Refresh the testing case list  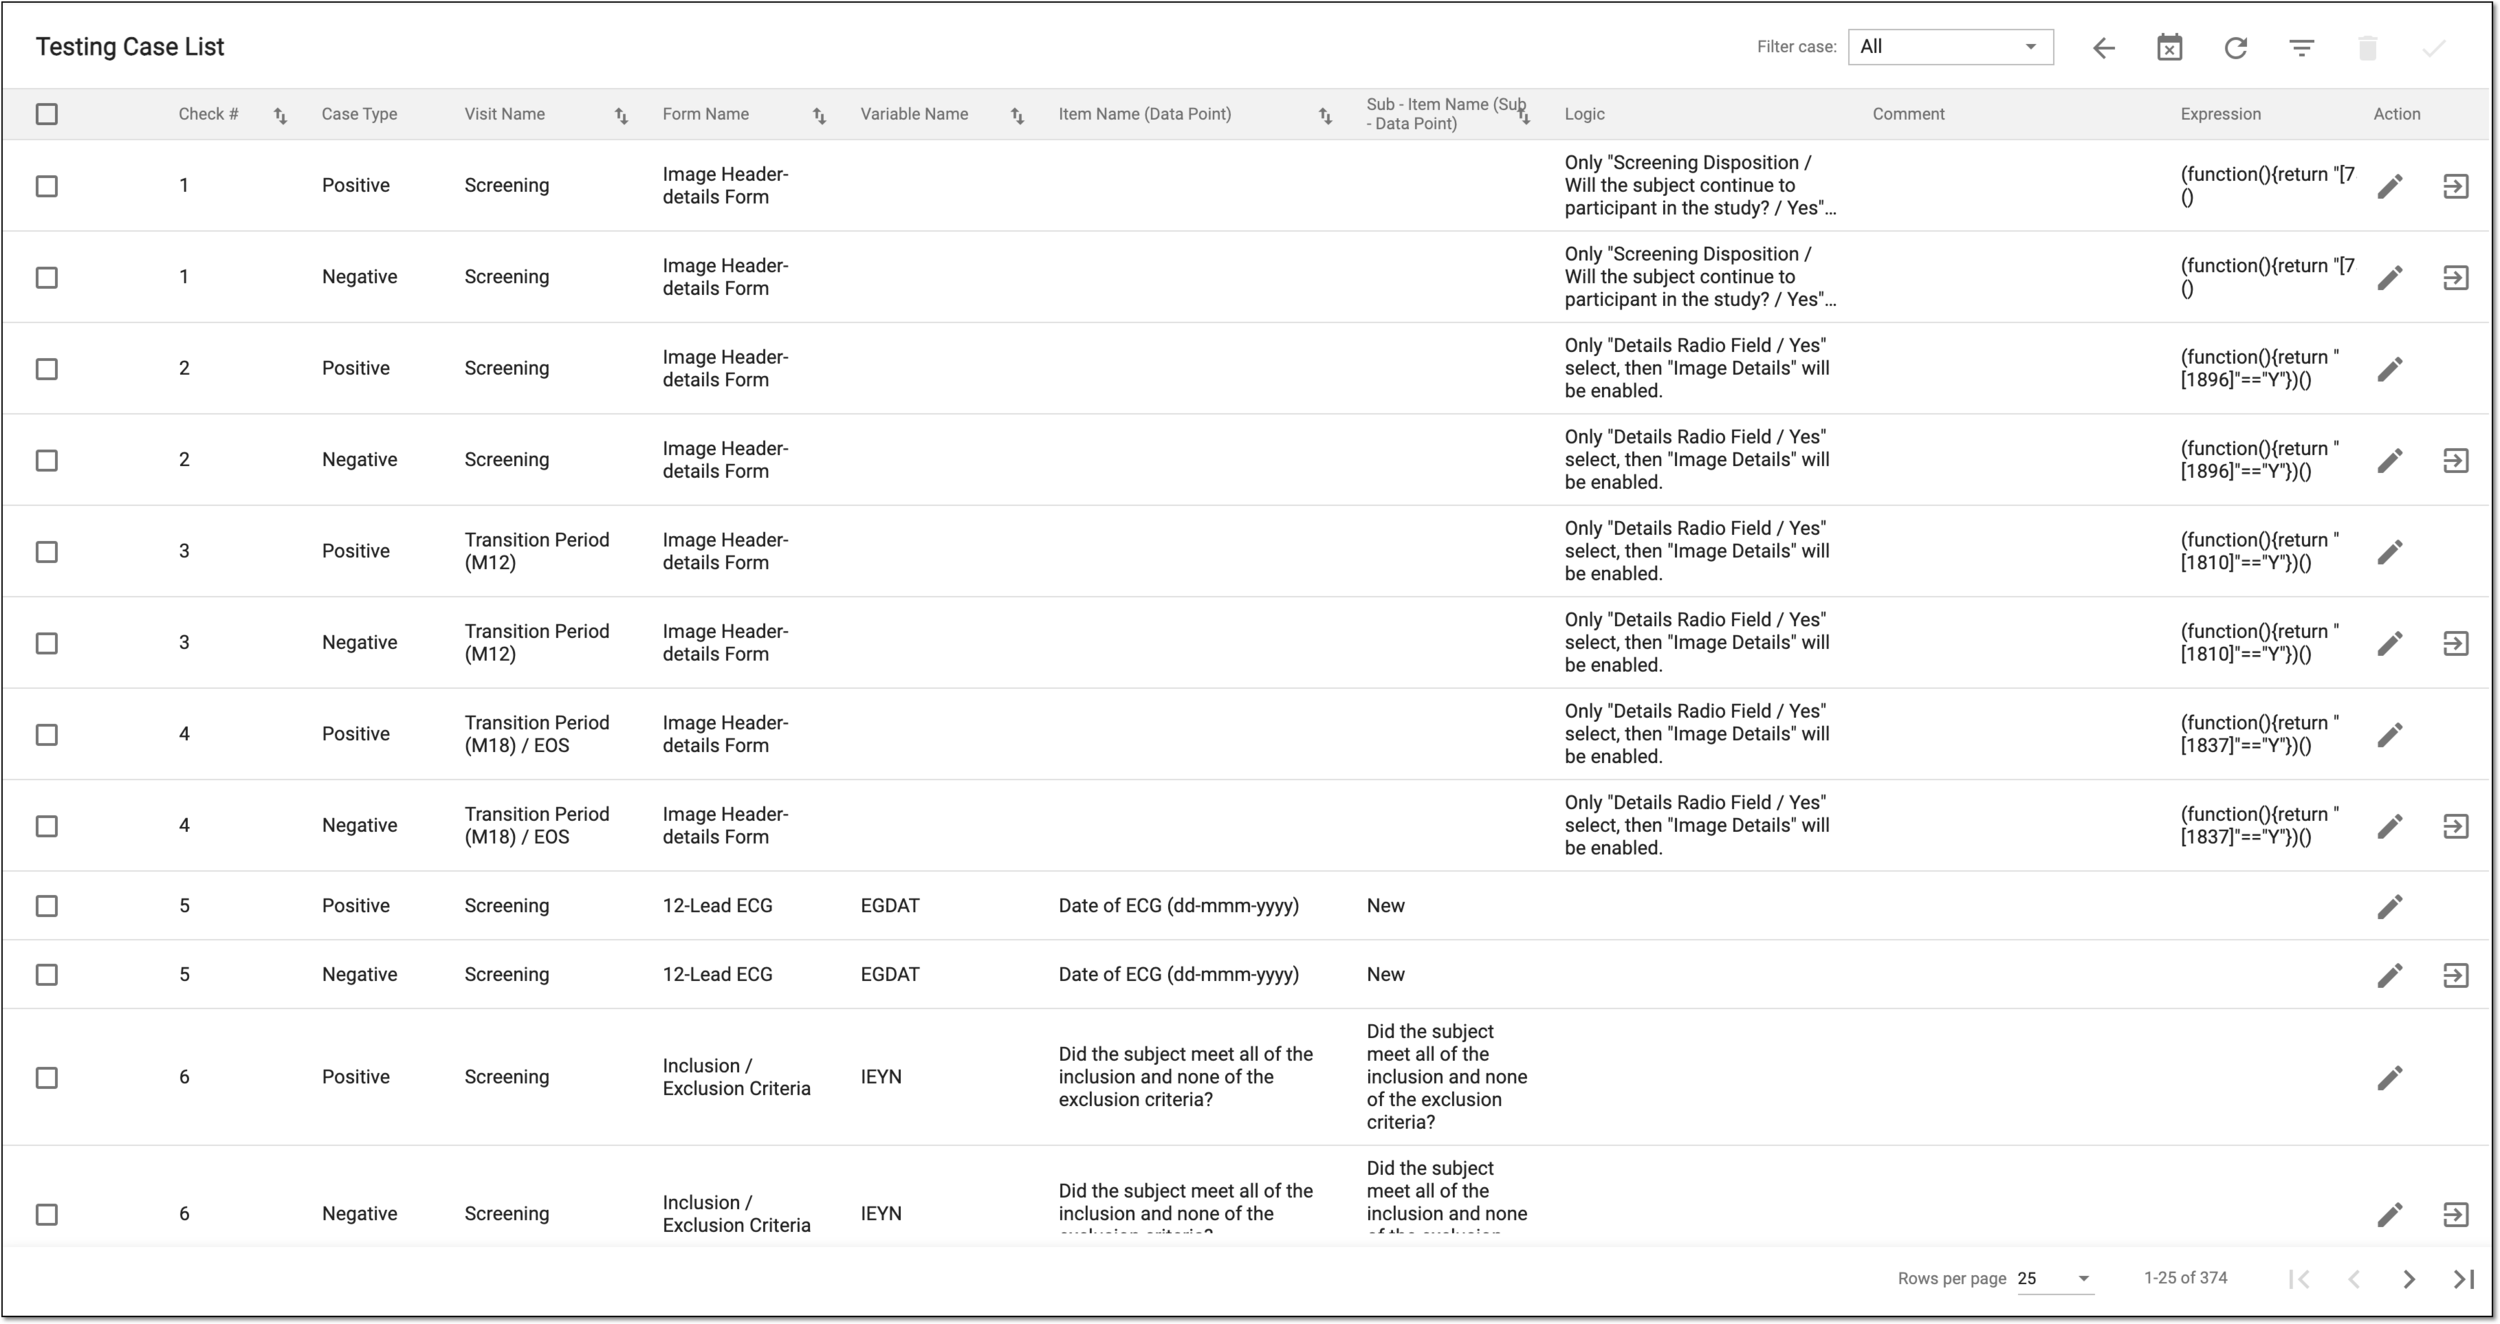2236,48
